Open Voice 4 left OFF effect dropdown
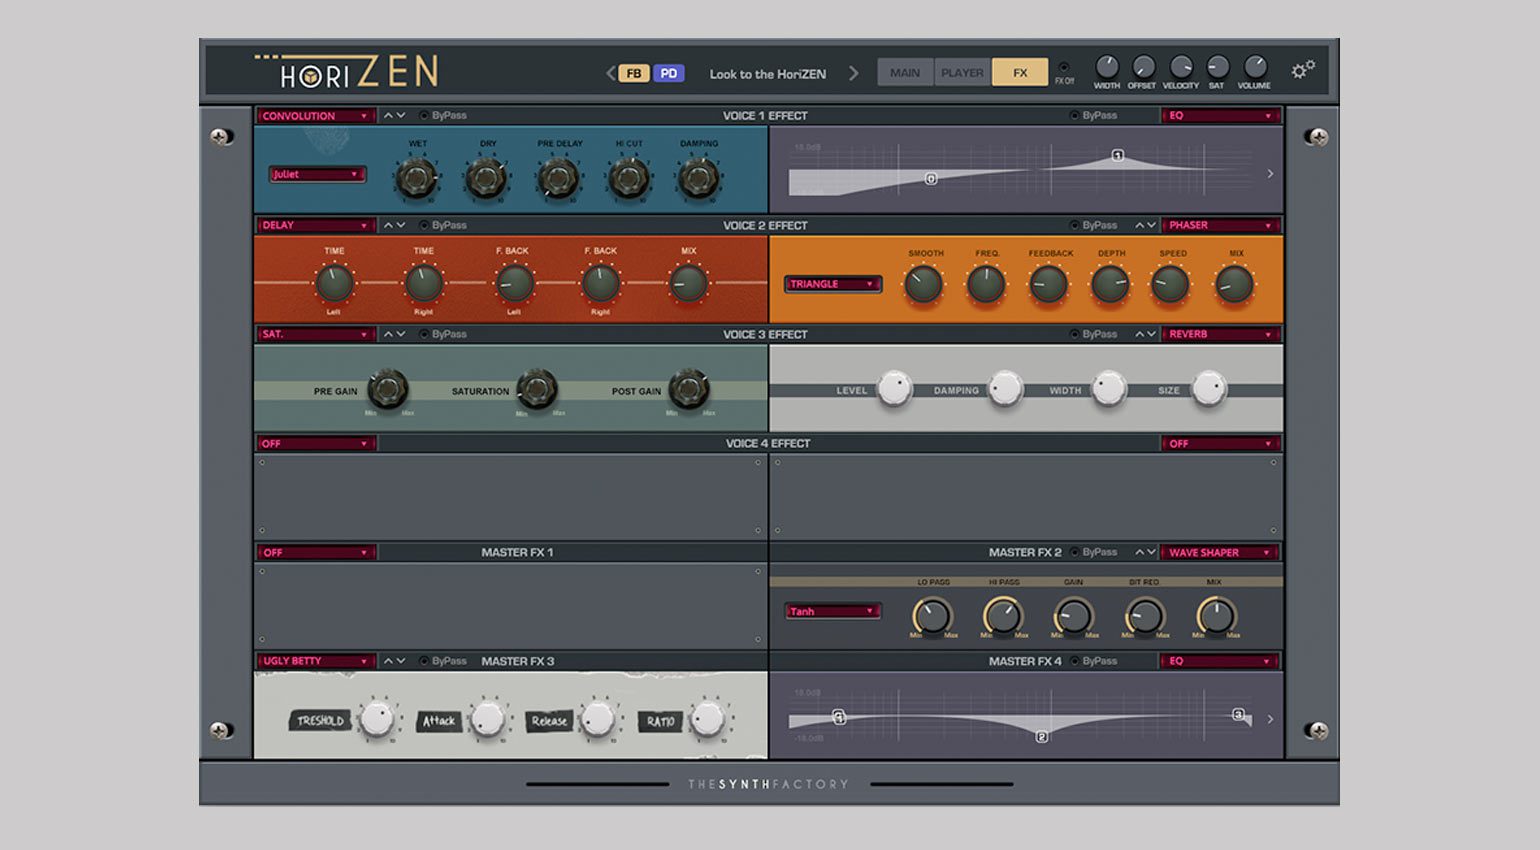1540x850 pixels. pyautogui.click(x=316, y=443)
